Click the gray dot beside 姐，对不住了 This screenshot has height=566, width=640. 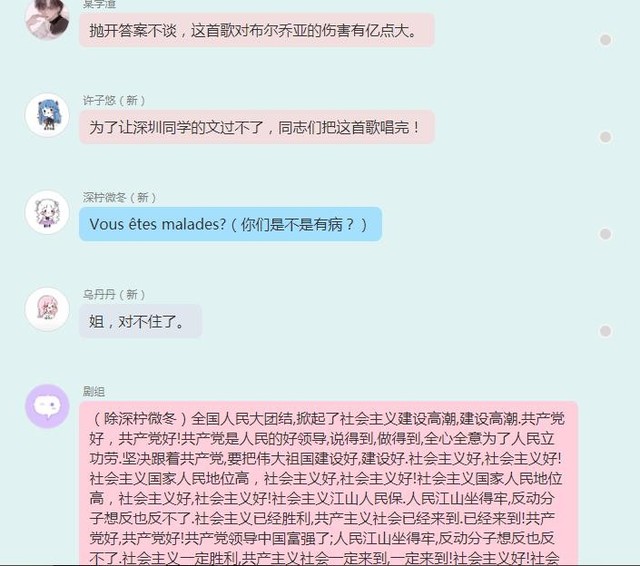pyautogui.click(x=605, y=331)
